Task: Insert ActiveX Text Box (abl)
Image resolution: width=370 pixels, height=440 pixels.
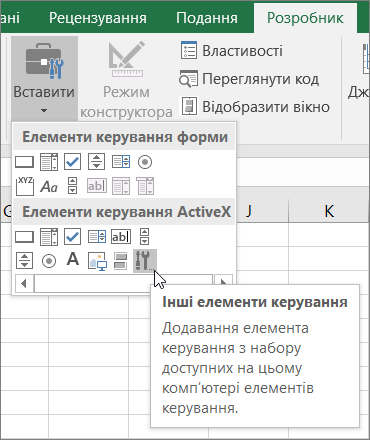Action: [121, 237]
